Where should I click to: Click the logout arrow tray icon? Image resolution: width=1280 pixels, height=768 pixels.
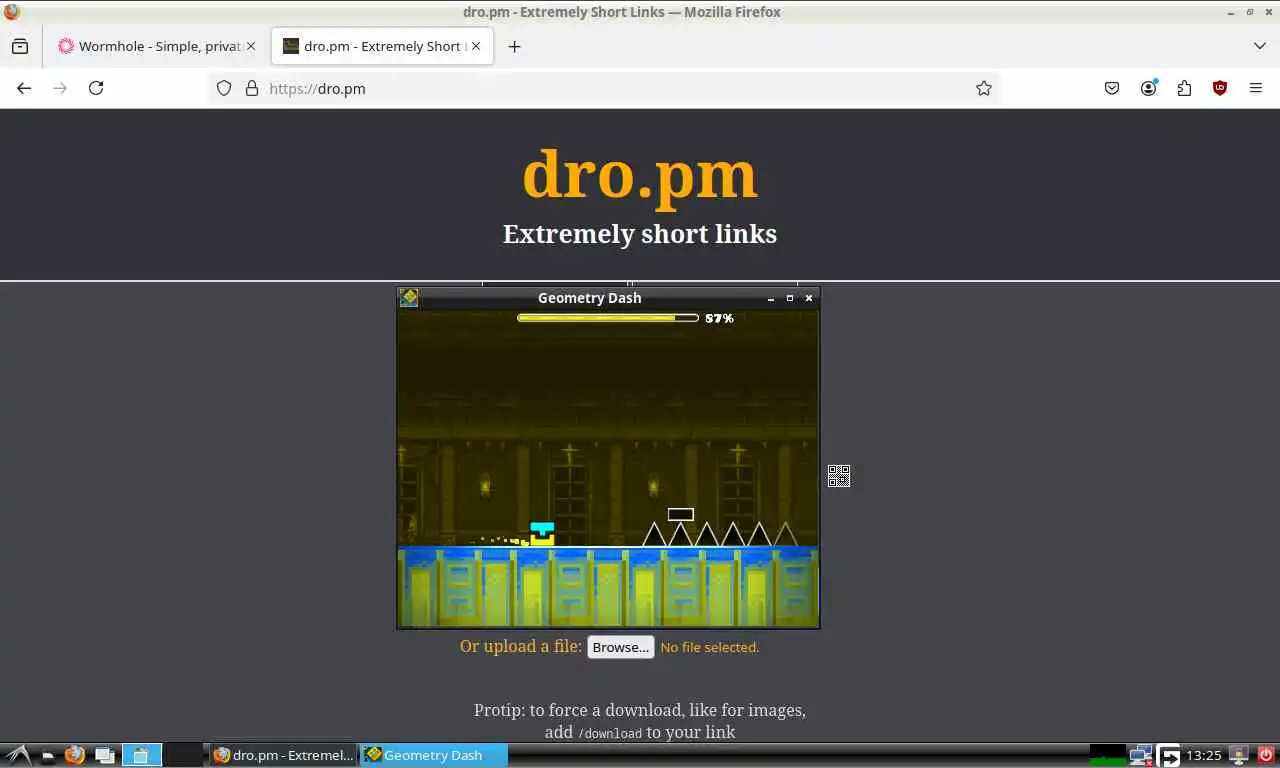(1168, 755)
